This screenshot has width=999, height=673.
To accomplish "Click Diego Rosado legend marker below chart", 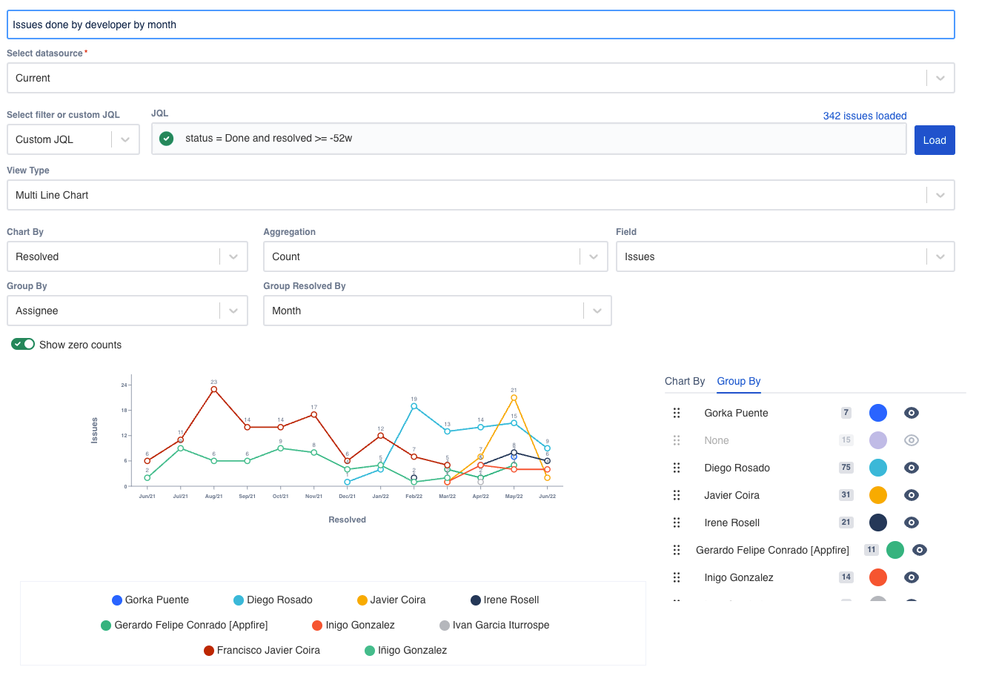I will click(x=238, y=600).
